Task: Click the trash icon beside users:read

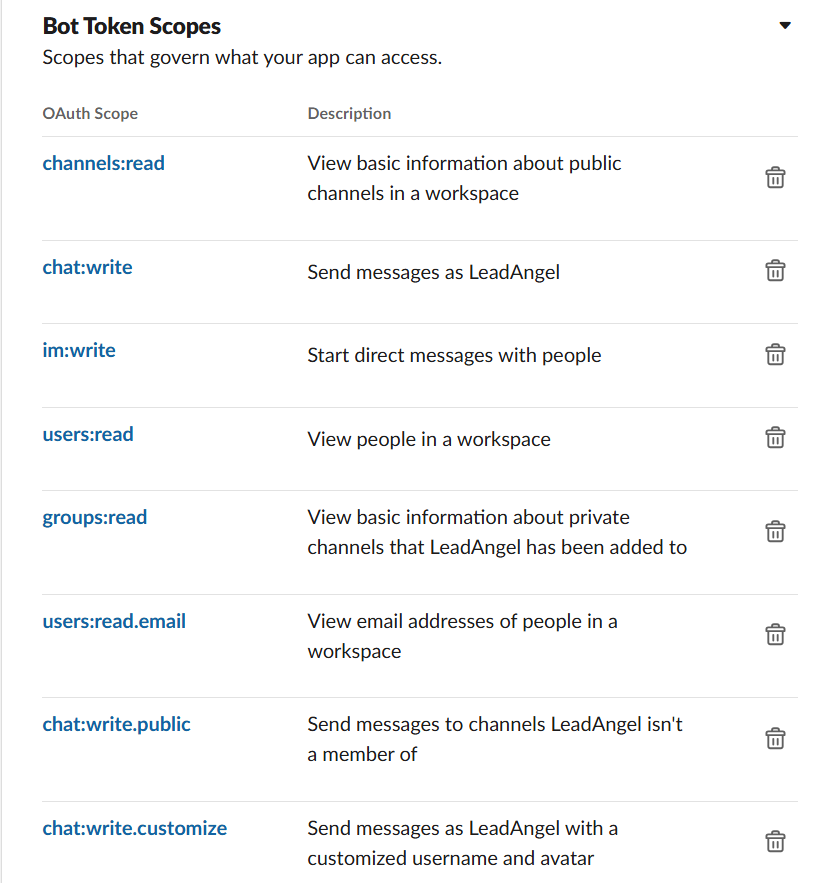Action: 775,437
